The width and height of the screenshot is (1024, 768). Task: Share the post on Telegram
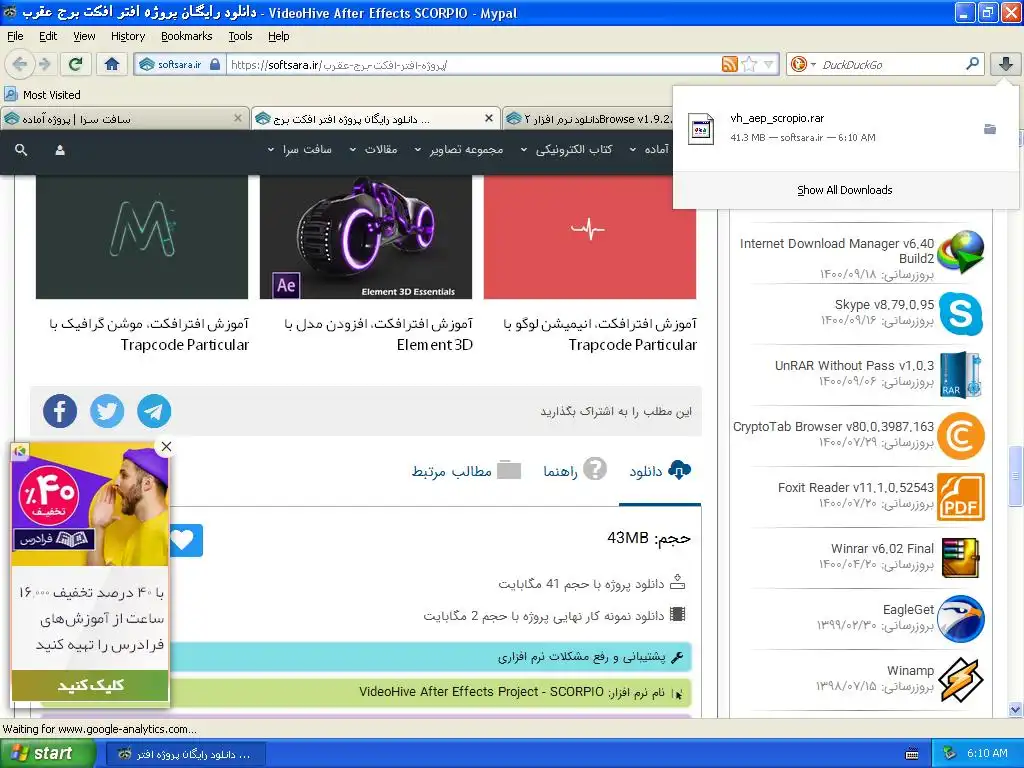pos(154,411)
